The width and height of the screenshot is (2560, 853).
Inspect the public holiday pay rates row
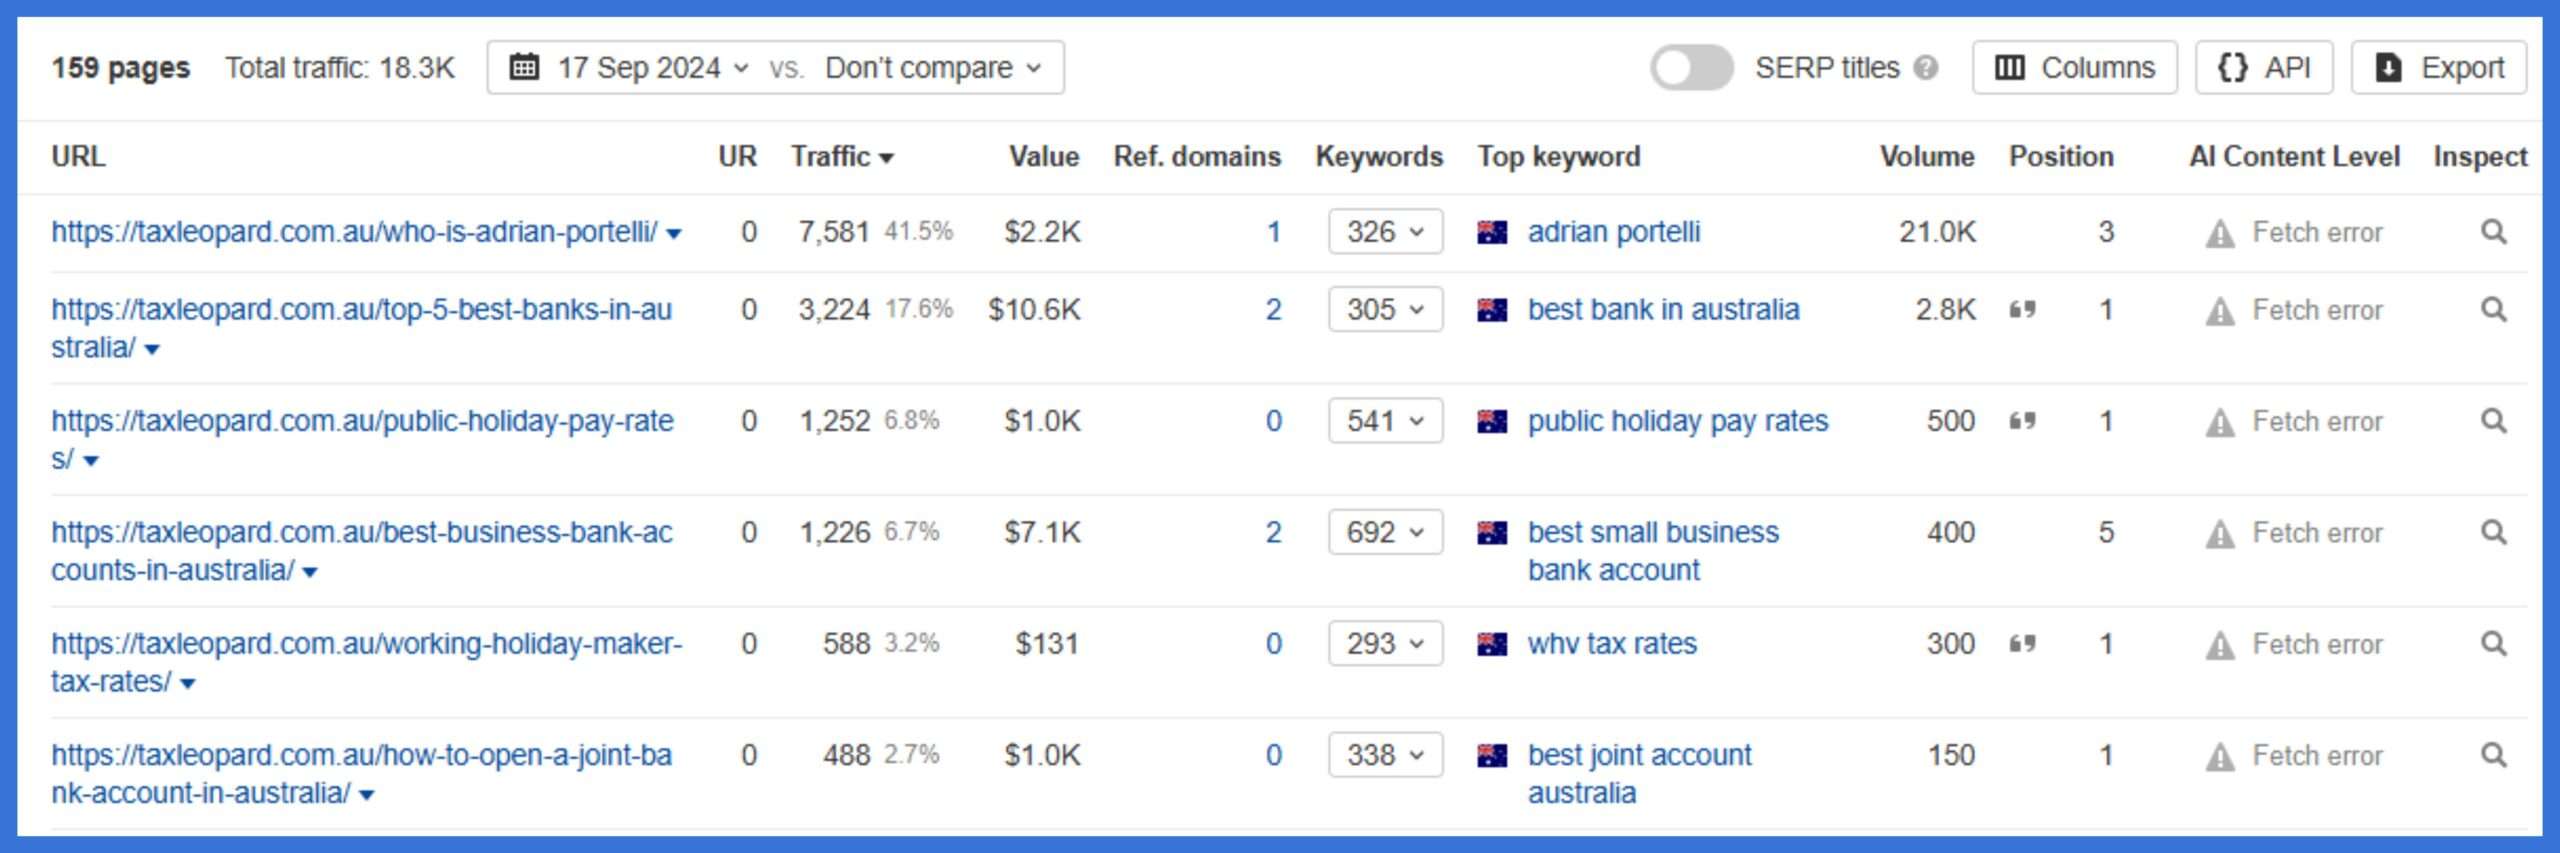coord(2494,421)
